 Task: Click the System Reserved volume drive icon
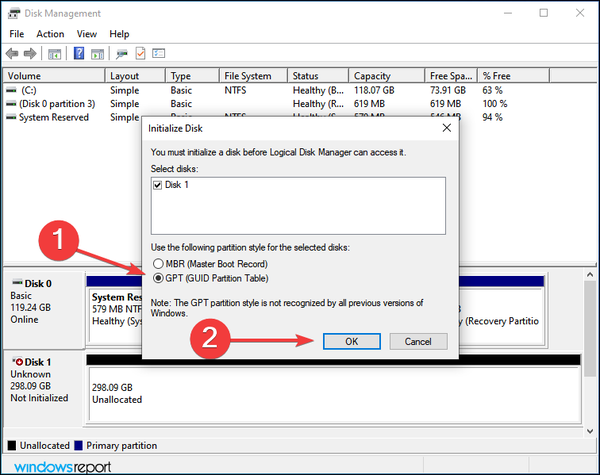tap(11, 117)
